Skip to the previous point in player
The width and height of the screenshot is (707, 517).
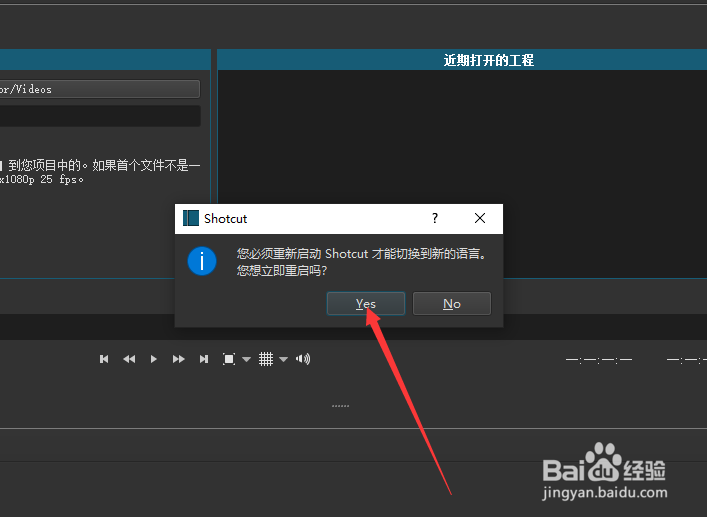coord(104,359)
